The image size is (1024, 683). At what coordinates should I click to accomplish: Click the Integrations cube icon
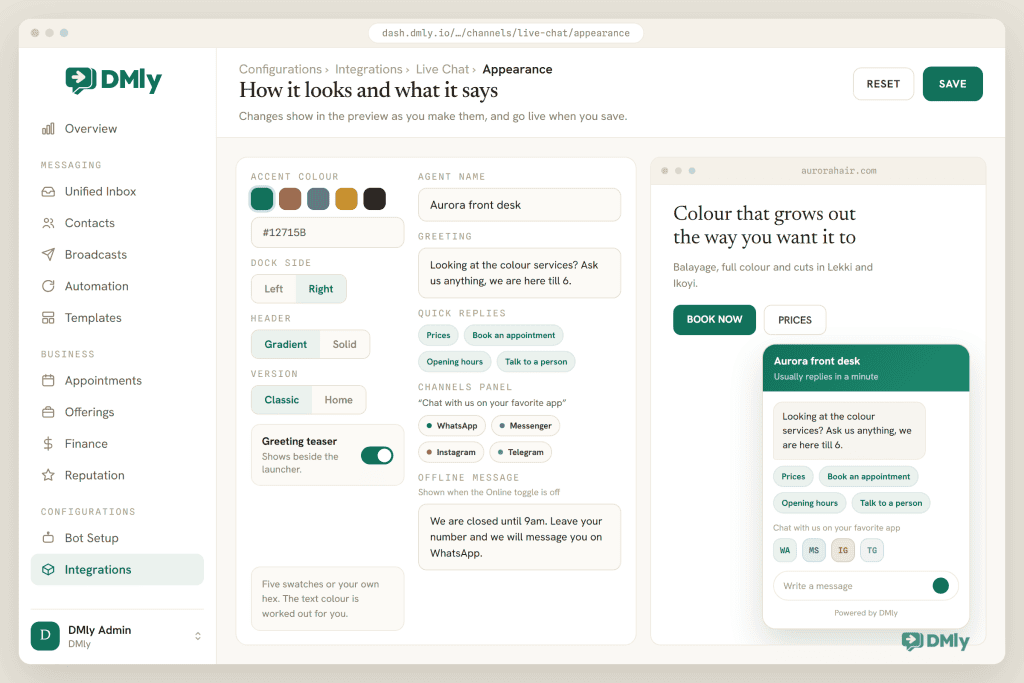point(48,569)
